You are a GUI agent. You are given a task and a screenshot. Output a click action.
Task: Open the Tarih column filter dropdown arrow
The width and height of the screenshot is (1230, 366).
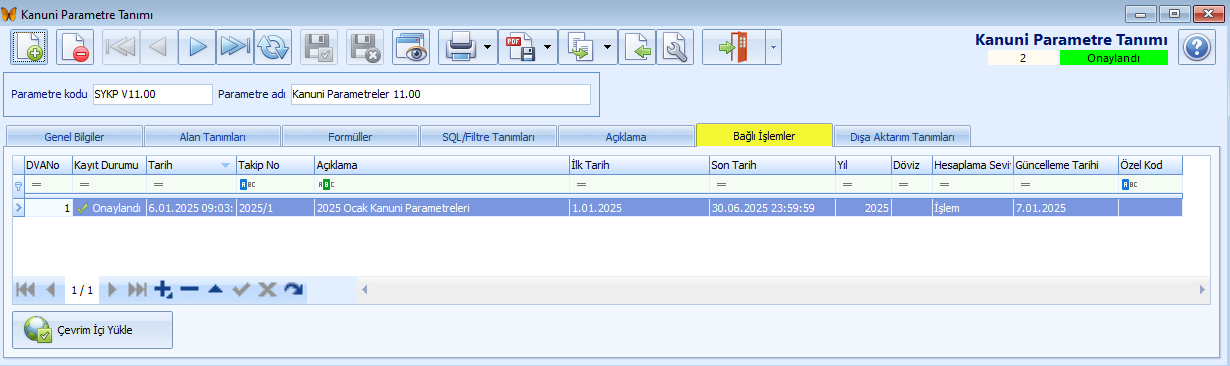pos(225,165)
